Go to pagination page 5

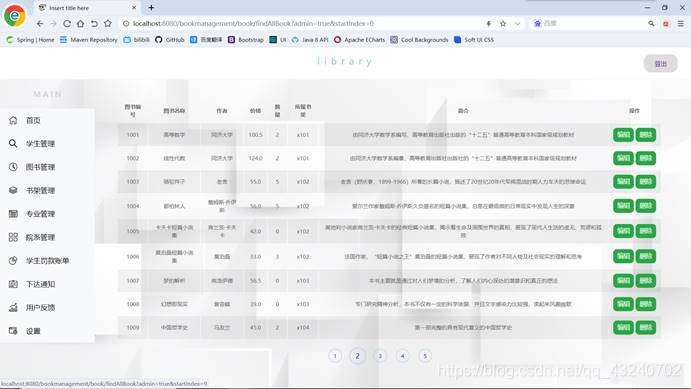click(425, 356)
